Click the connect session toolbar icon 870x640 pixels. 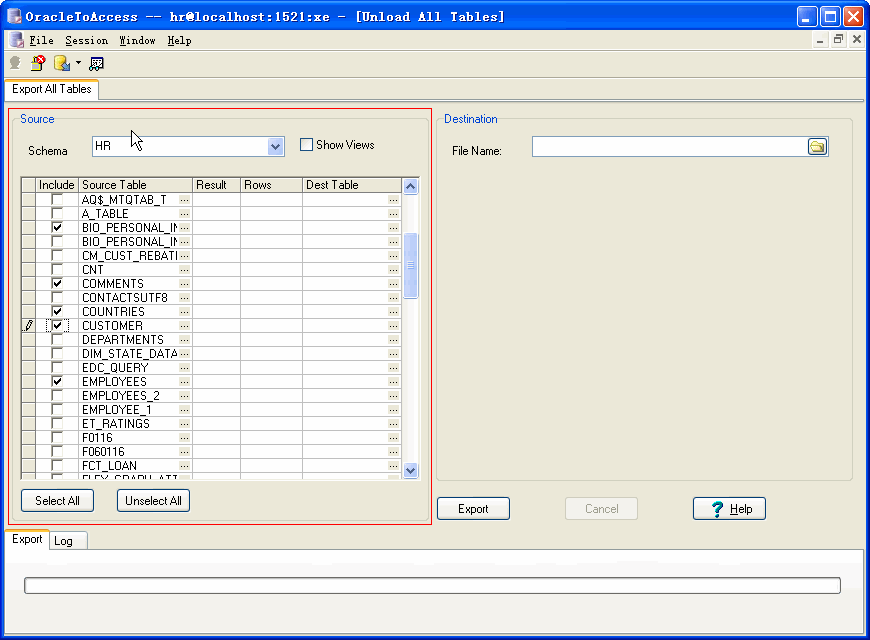tap(15, 63)
